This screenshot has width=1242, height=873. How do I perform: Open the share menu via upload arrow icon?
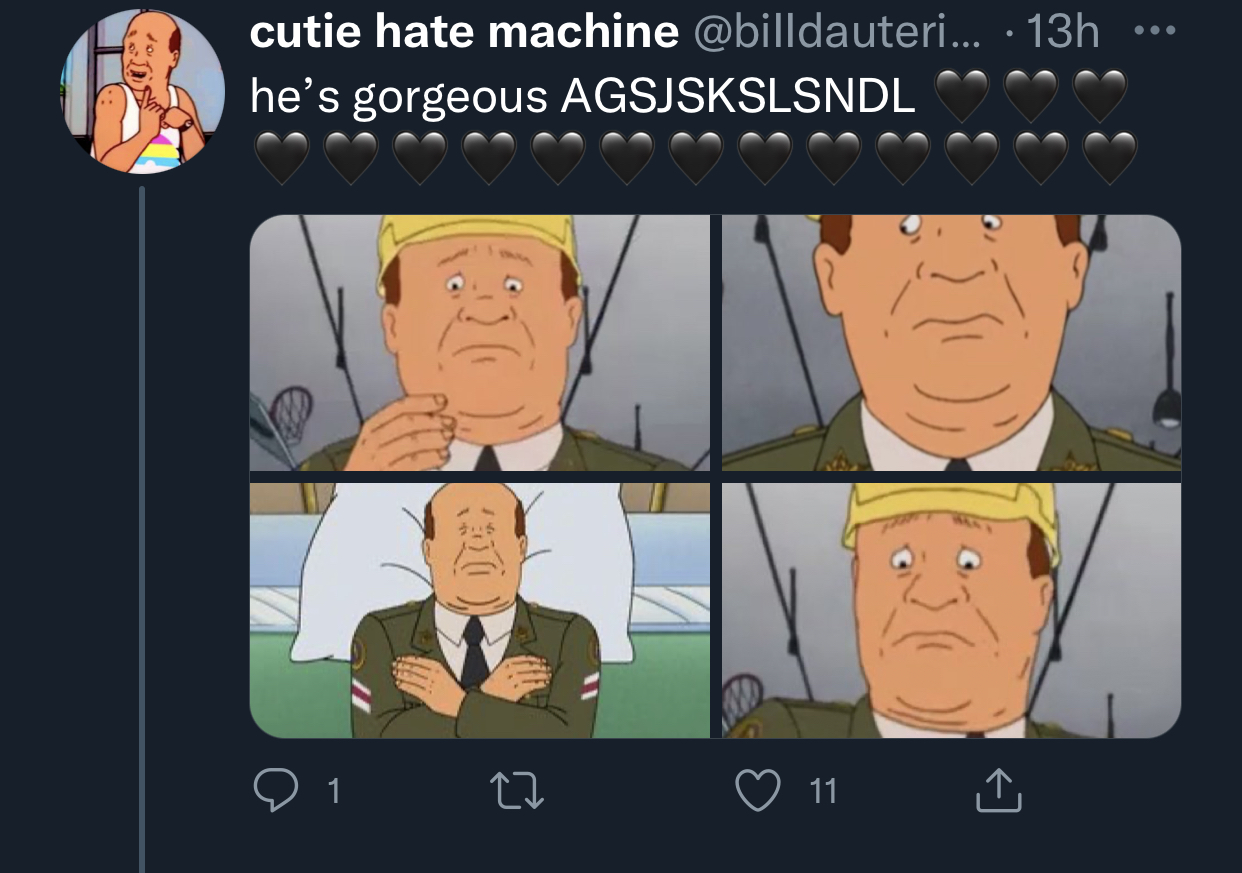coord(999,791)
